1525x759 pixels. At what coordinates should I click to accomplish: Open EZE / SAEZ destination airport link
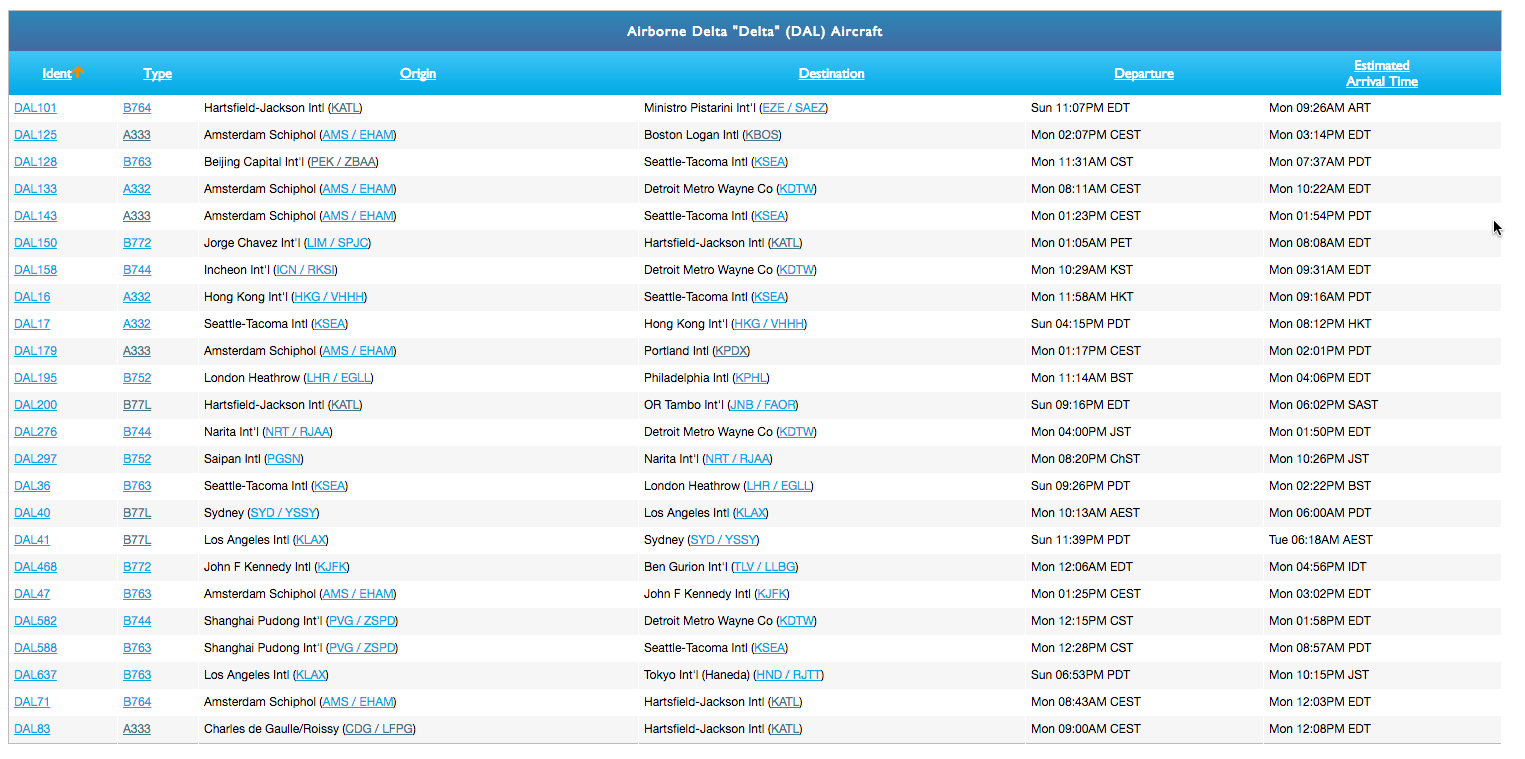coord(794,108)
